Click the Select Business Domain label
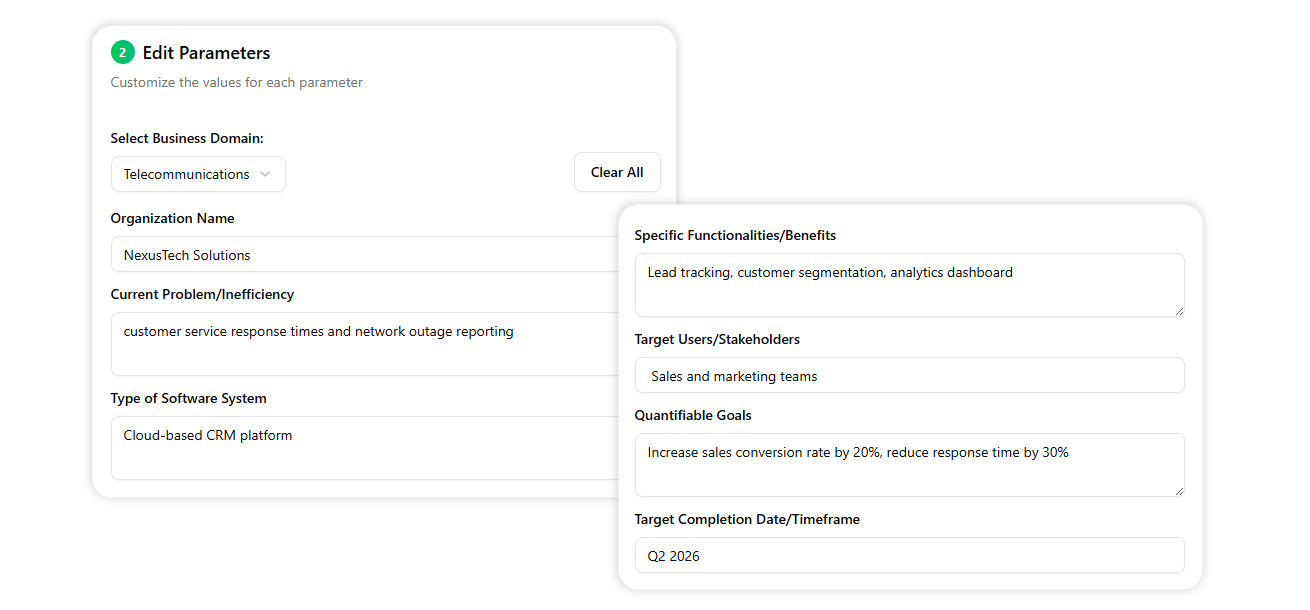The image size is (1310, 610). (x=187, y=139)
